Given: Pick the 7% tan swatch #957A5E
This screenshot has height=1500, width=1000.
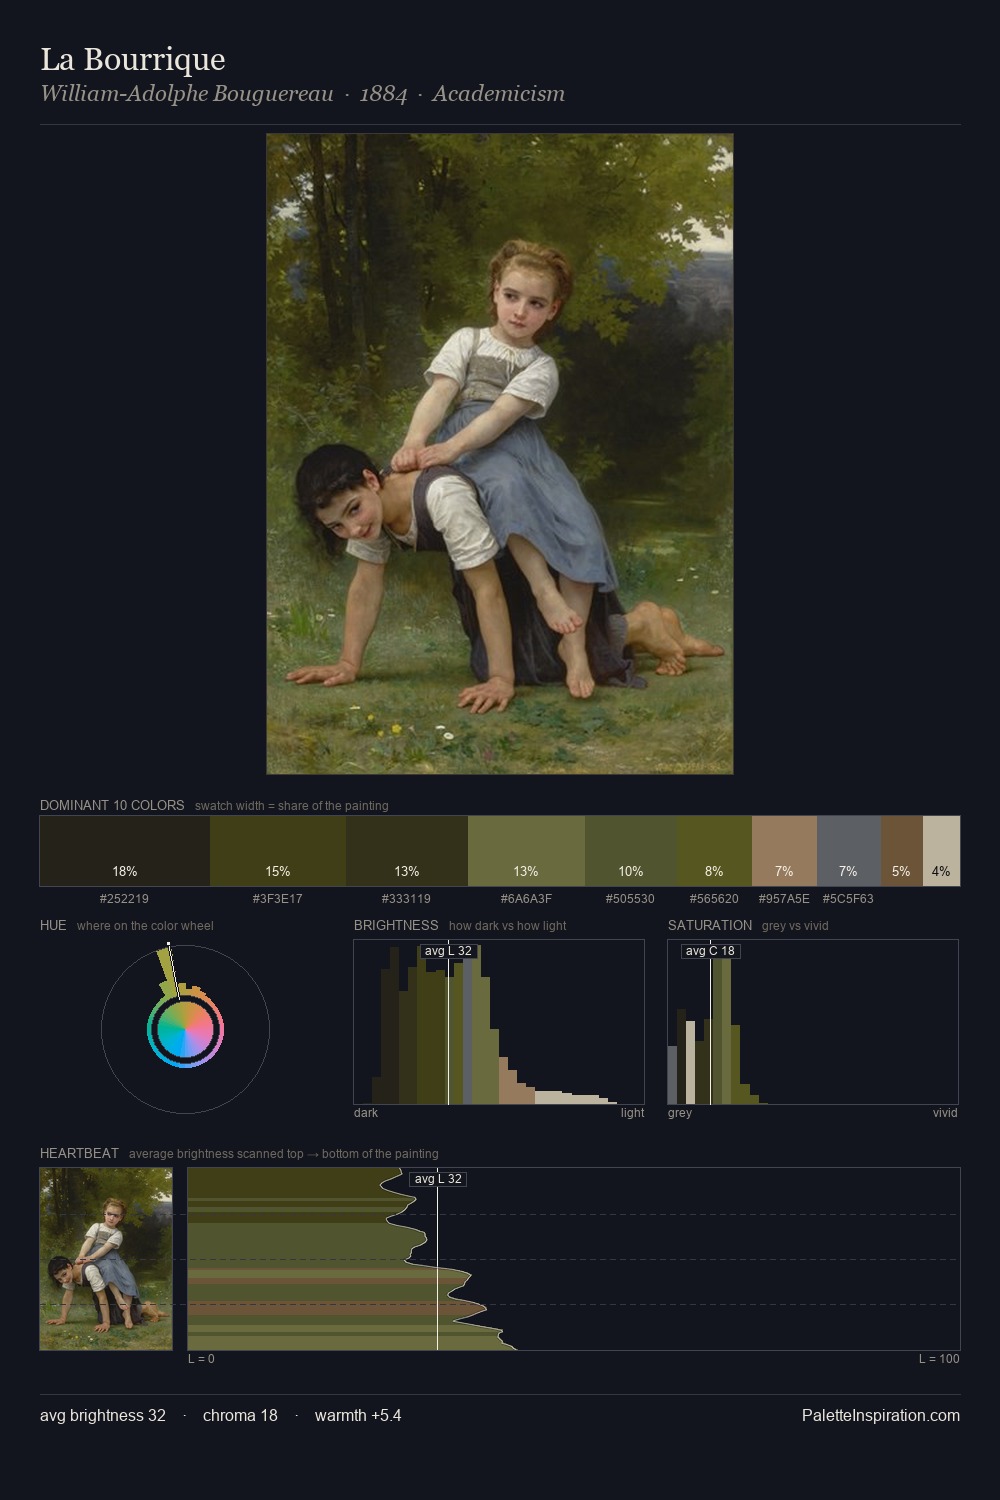Looking at the screenshot, I should 784,851.
